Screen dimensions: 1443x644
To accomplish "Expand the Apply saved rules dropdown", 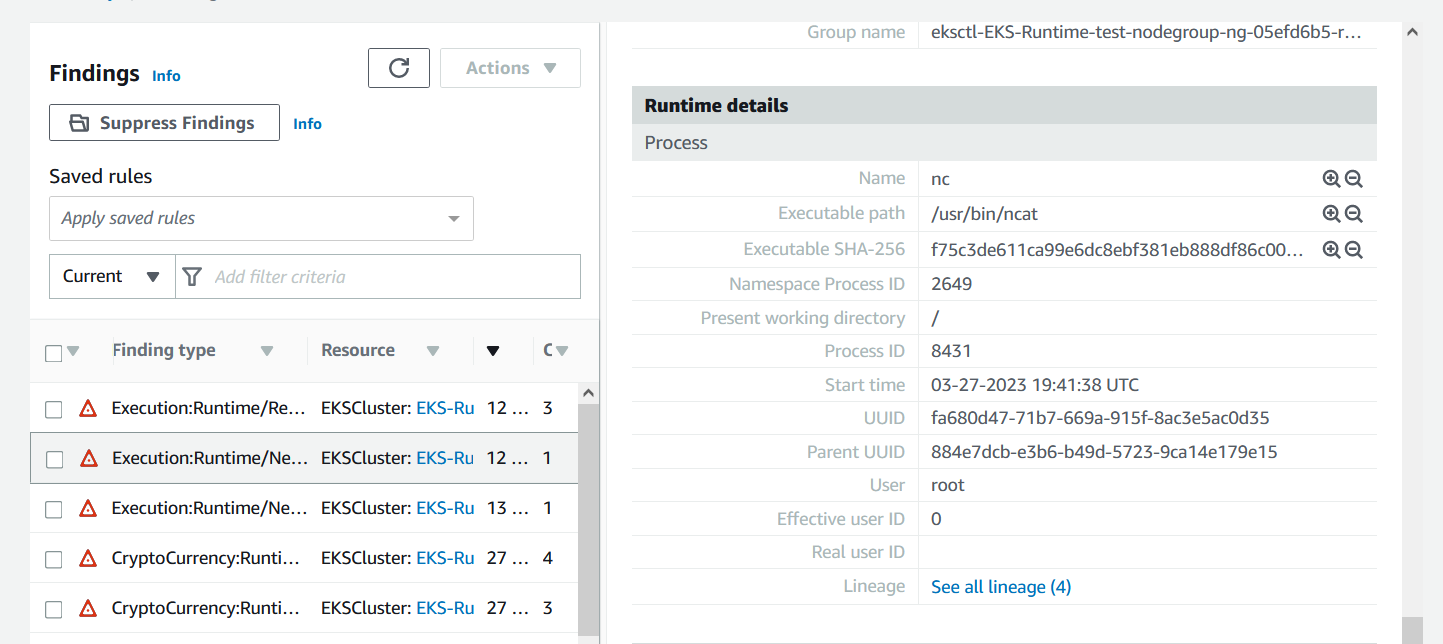I will click(261, 218).
